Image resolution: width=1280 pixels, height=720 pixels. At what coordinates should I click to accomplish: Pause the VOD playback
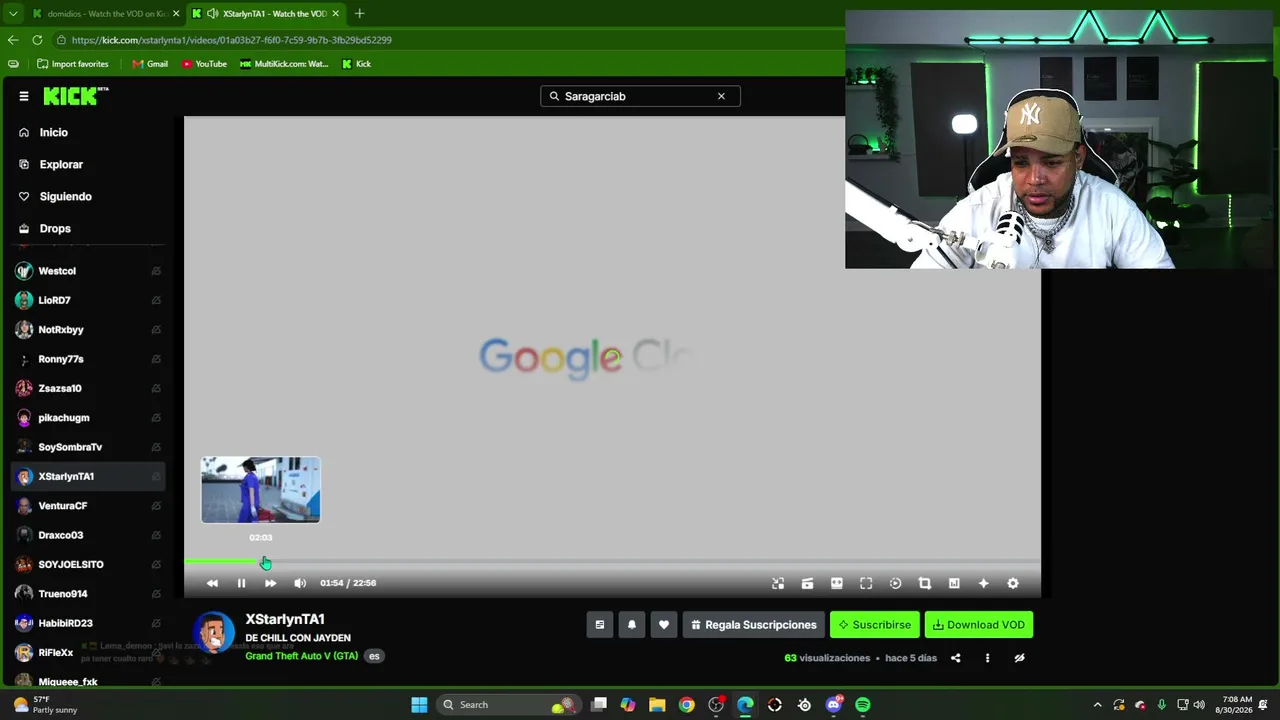241,583
